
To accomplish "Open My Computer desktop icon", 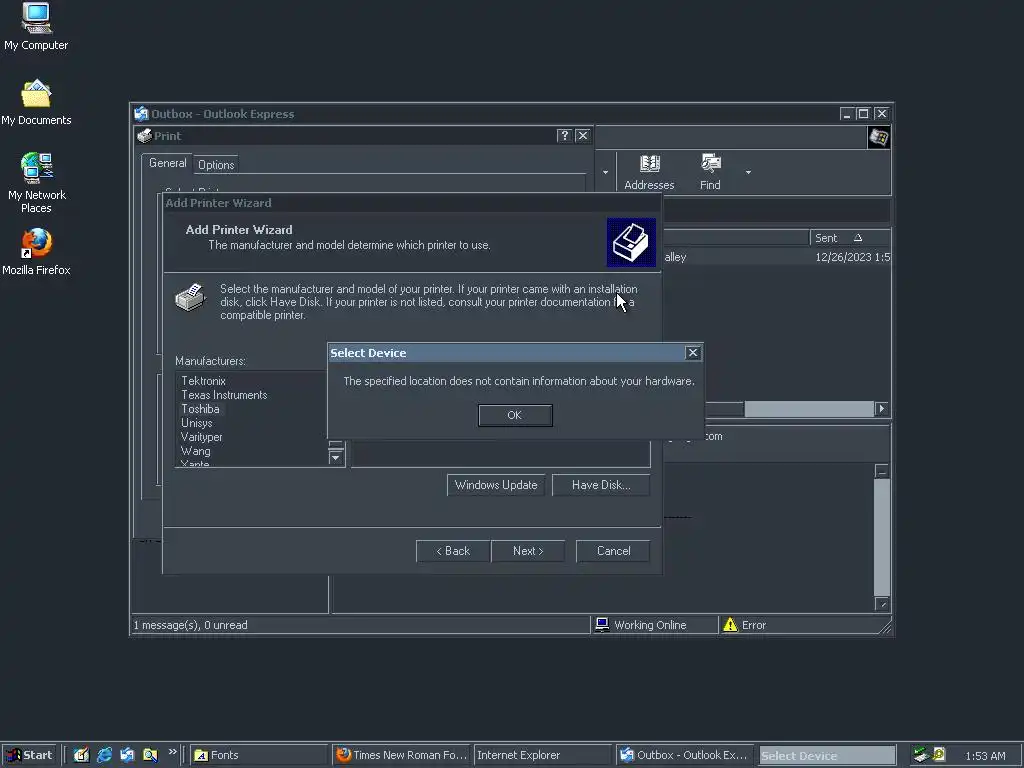I will pyautogui.click(x=36, y=27).
